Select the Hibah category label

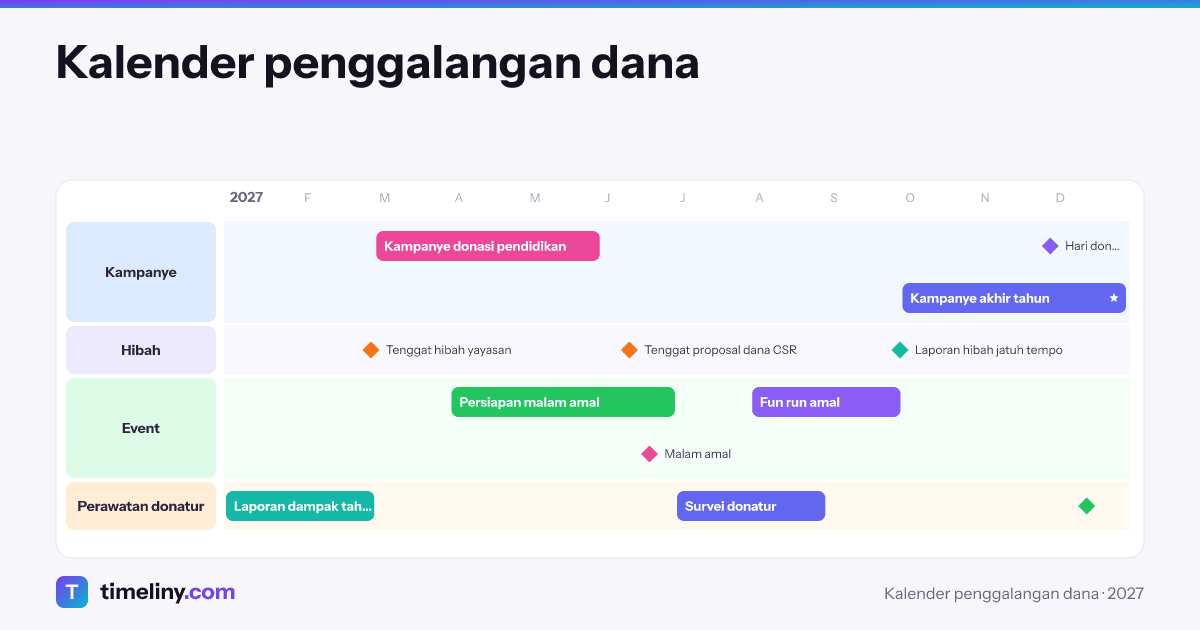tap(141, 350)
